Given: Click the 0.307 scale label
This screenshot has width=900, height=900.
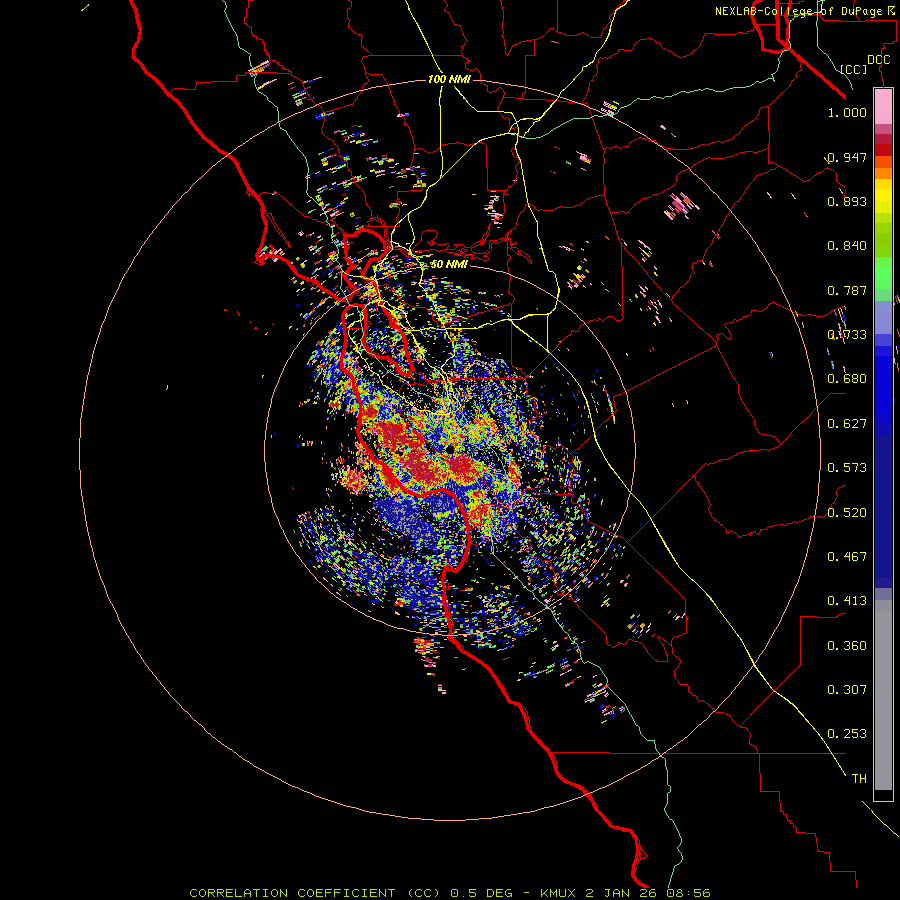Looking at the screenshot, I should 847,690.
